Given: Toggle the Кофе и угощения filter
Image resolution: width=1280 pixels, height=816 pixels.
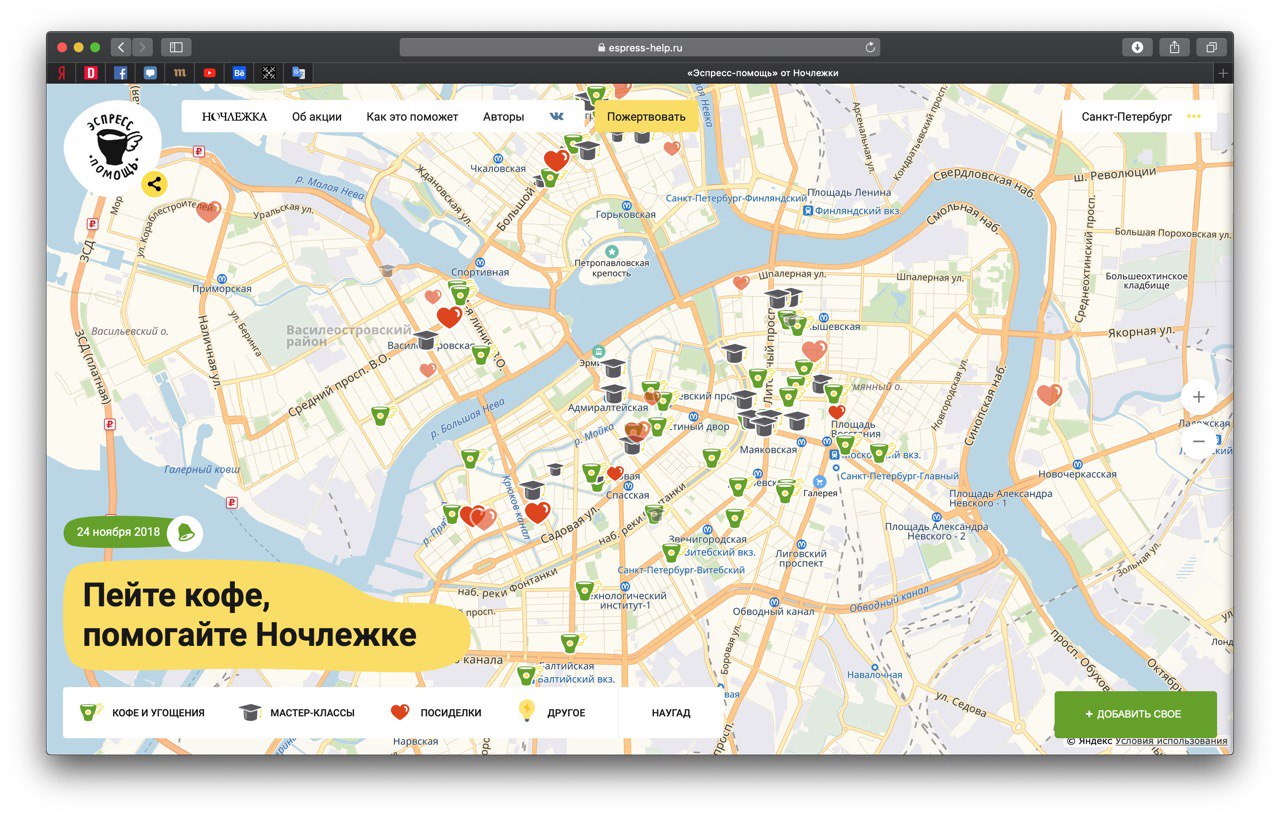Looking at the screenshot, I should [x=142, y=713].
